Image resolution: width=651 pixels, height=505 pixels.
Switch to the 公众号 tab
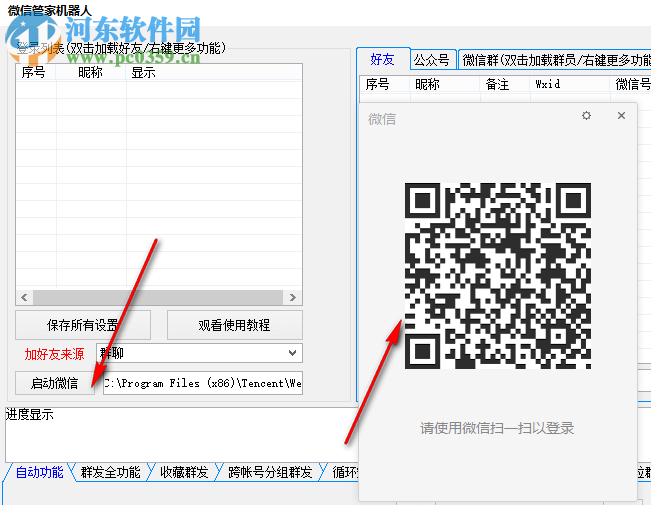point(432,60)
